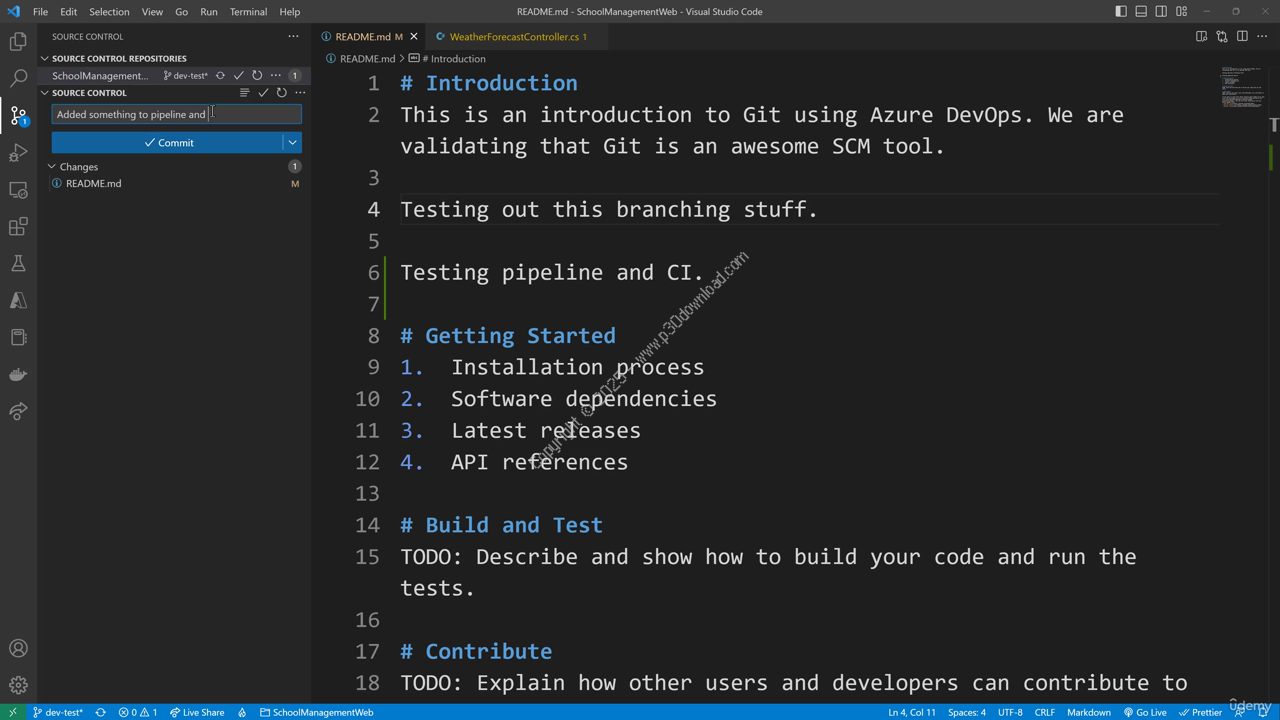Open the Azure view in activity bar
The width and height of the screenshot is (1280, 720).
click(18, 300)
